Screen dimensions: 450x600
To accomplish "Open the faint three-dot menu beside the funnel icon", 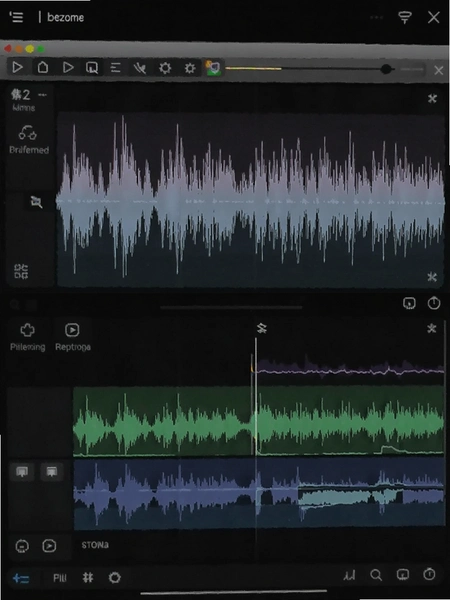I will point(377,18).
